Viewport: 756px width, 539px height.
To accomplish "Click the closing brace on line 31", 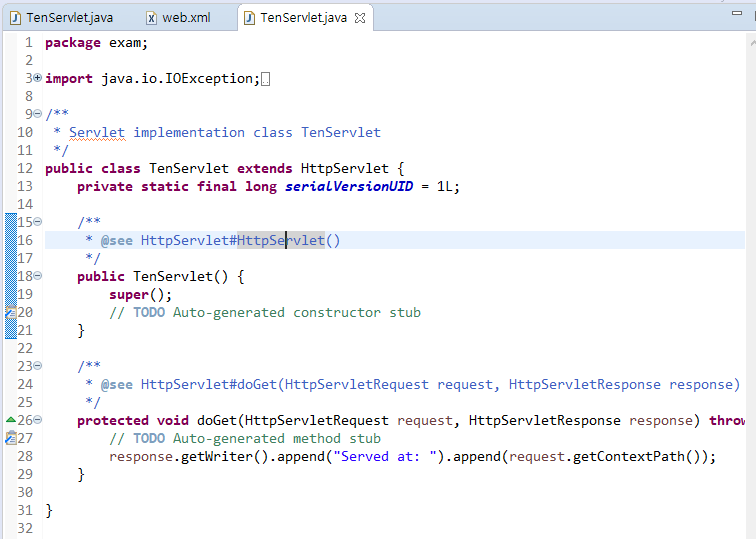I will pos(49,511).
